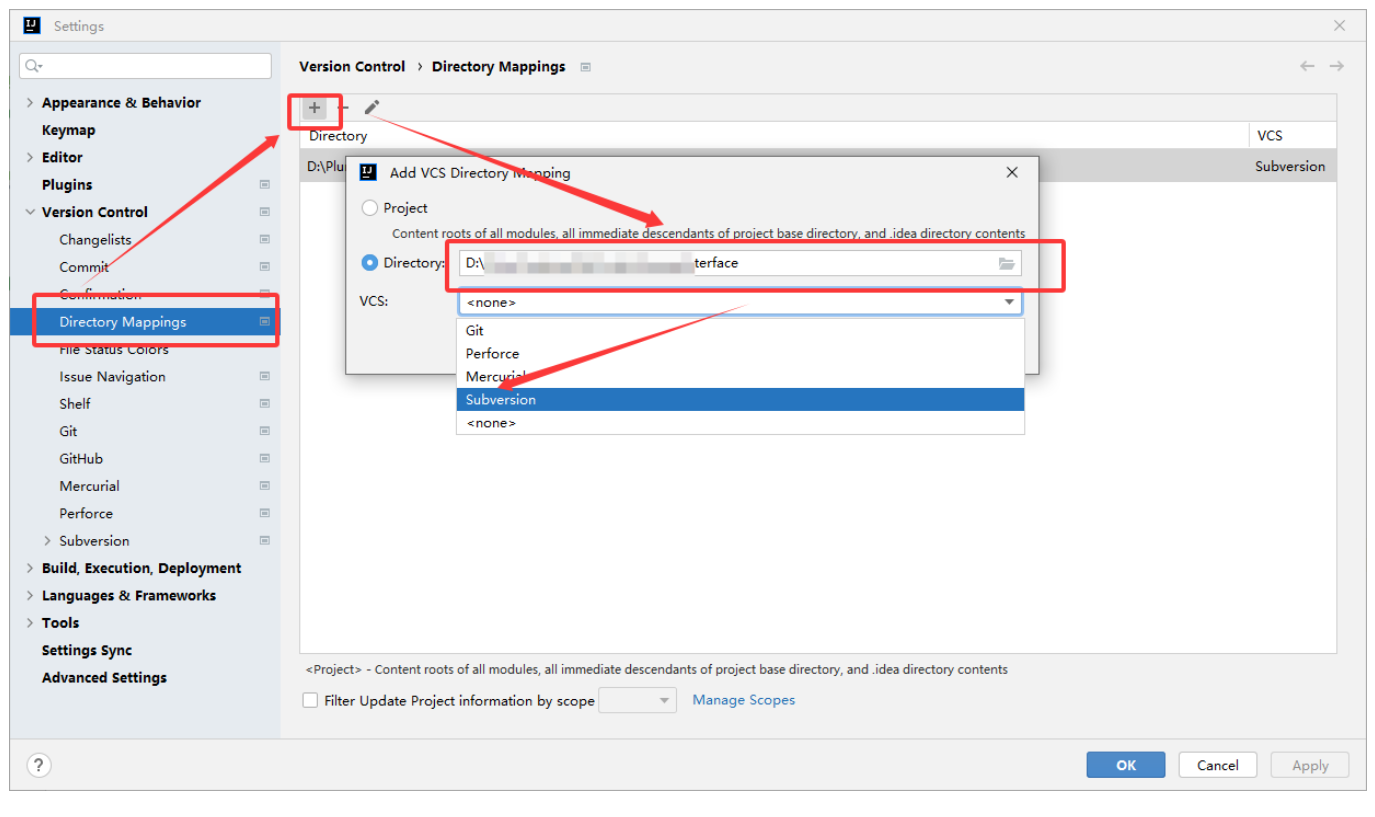Click project-level icon beside Directory Mappings heading
1375x817 pixels.
(585, 67)
